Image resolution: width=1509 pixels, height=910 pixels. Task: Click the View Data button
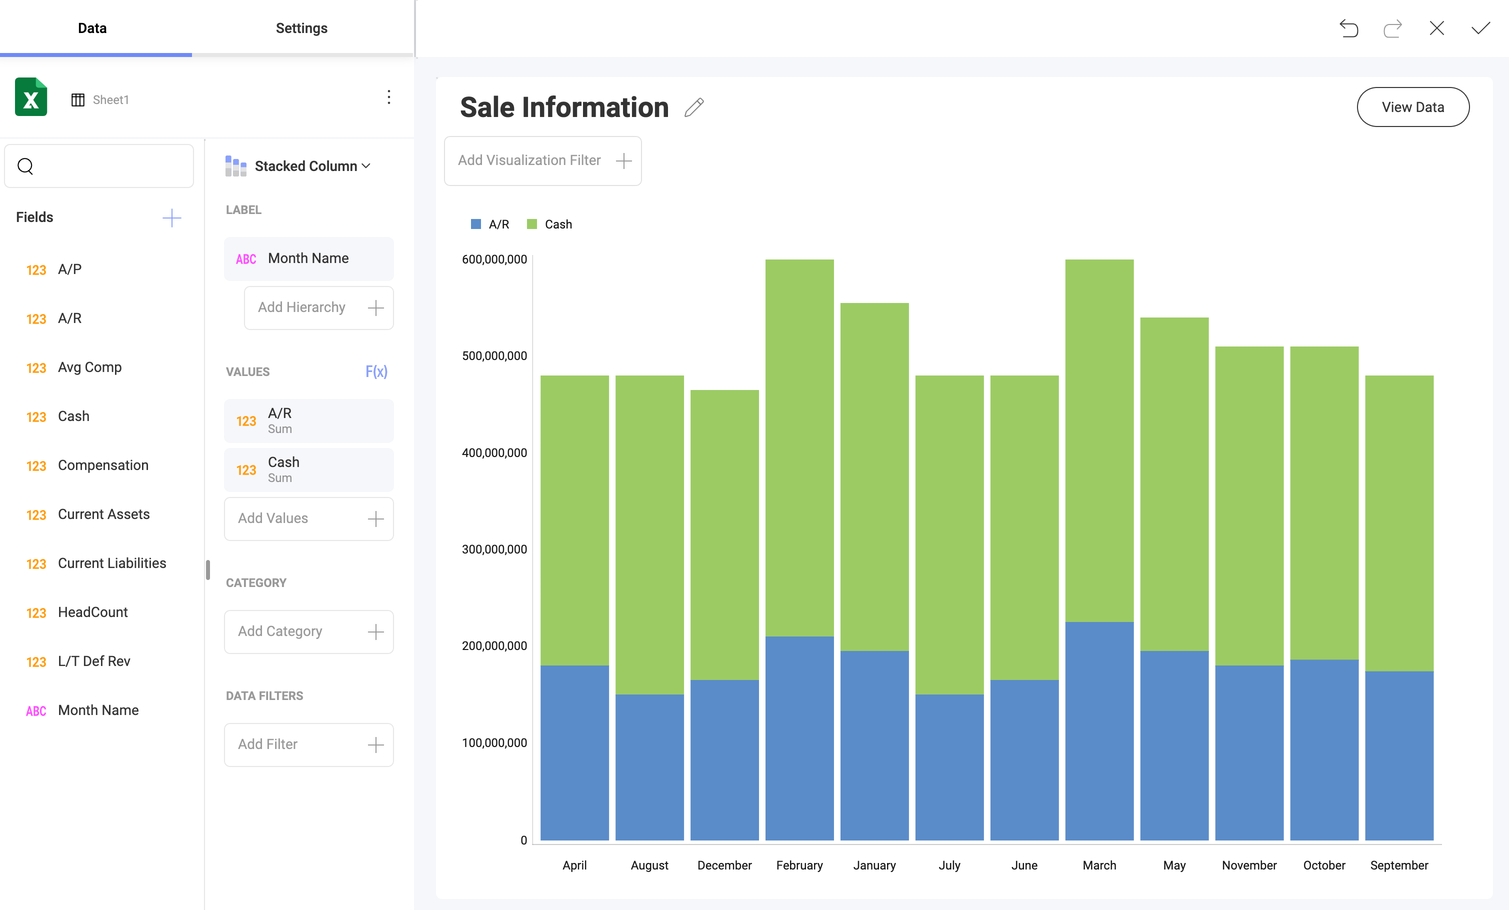tap(1413, 107)
